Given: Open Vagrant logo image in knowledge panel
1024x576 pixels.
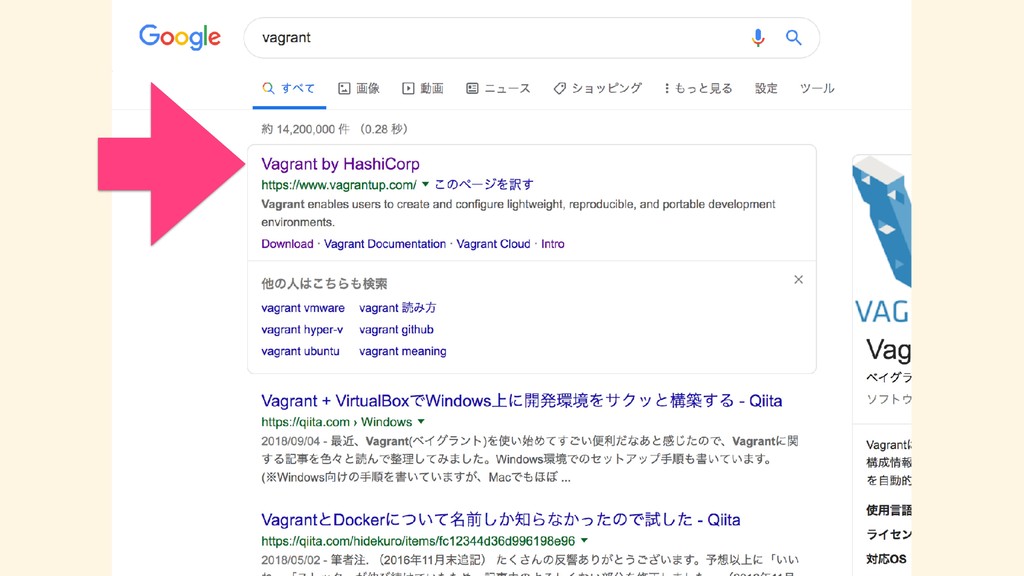Looking at the screenshot, I should click(882, 222).
